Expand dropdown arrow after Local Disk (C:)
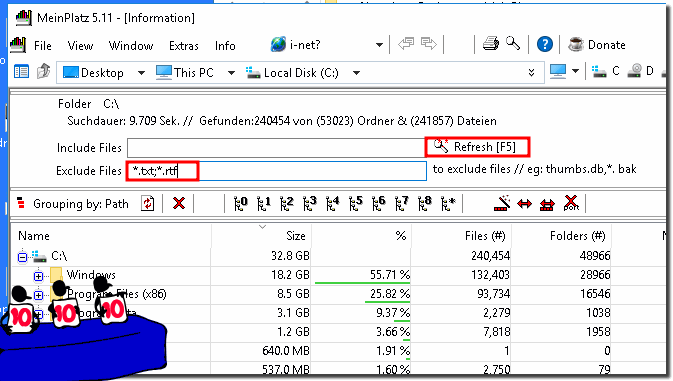The width and height of the screenshot is (673, 381). coord(356,73)
